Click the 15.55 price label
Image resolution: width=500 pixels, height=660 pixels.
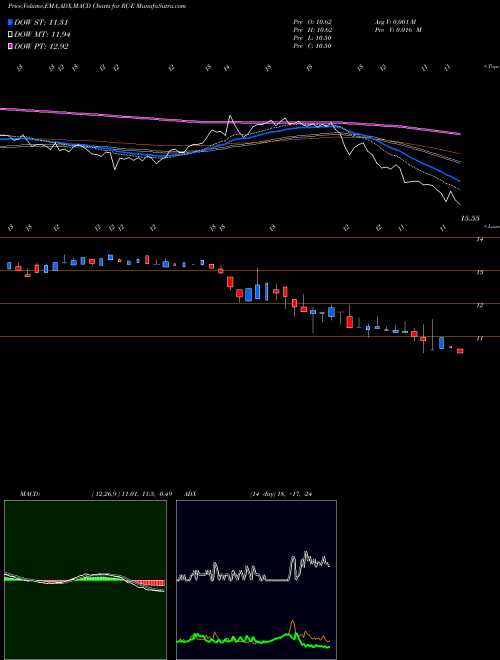pyautogui.click(x=470, y=218)
